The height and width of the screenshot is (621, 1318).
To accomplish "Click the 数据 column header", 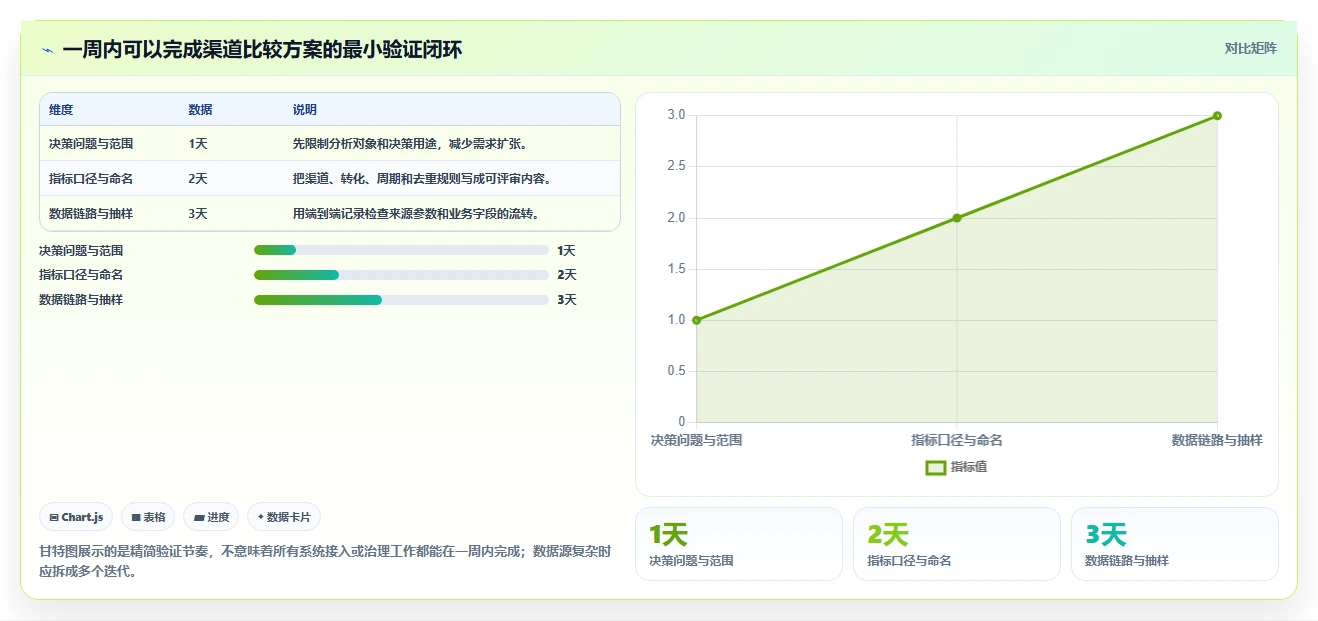I will [x=200, y=110].
